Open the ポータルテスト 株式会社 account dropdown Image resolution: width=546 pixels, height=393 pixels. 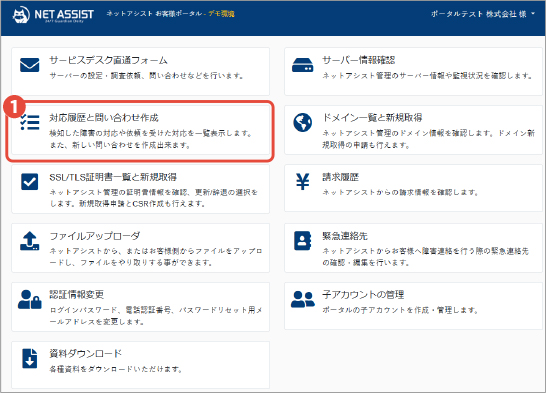tap(483, 14)
